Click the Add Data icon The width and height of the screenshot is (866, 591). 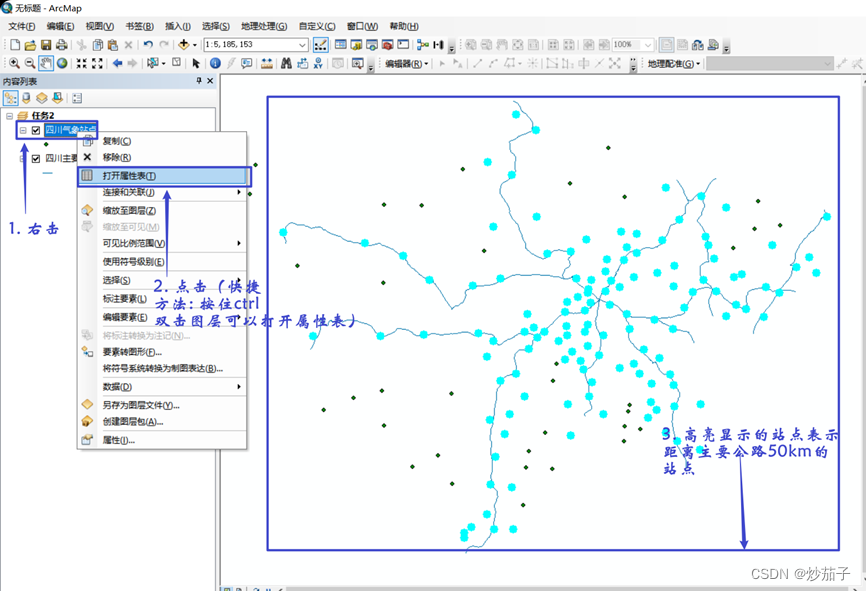(x=183, y=45)
